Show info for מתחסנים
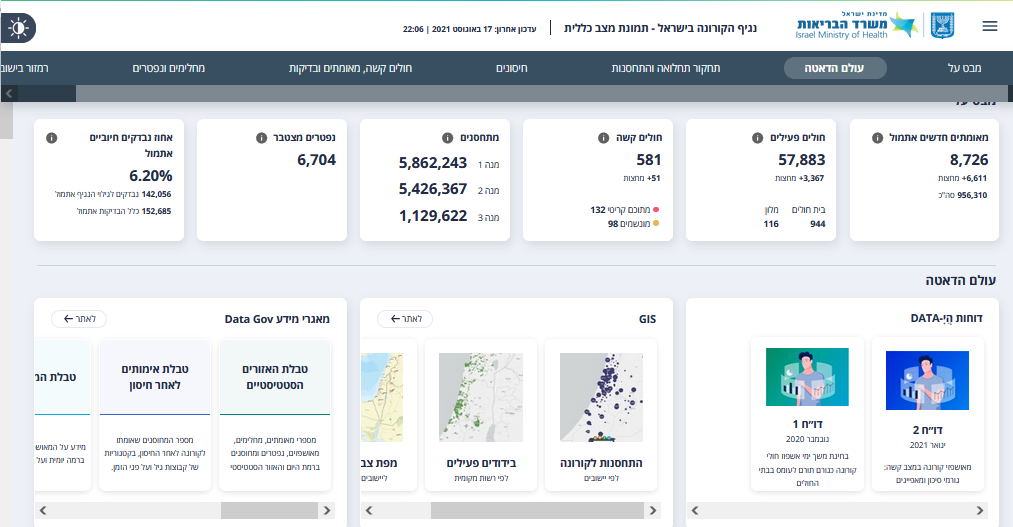Screen dimensions: 1013x527 [x=447, y=138]
